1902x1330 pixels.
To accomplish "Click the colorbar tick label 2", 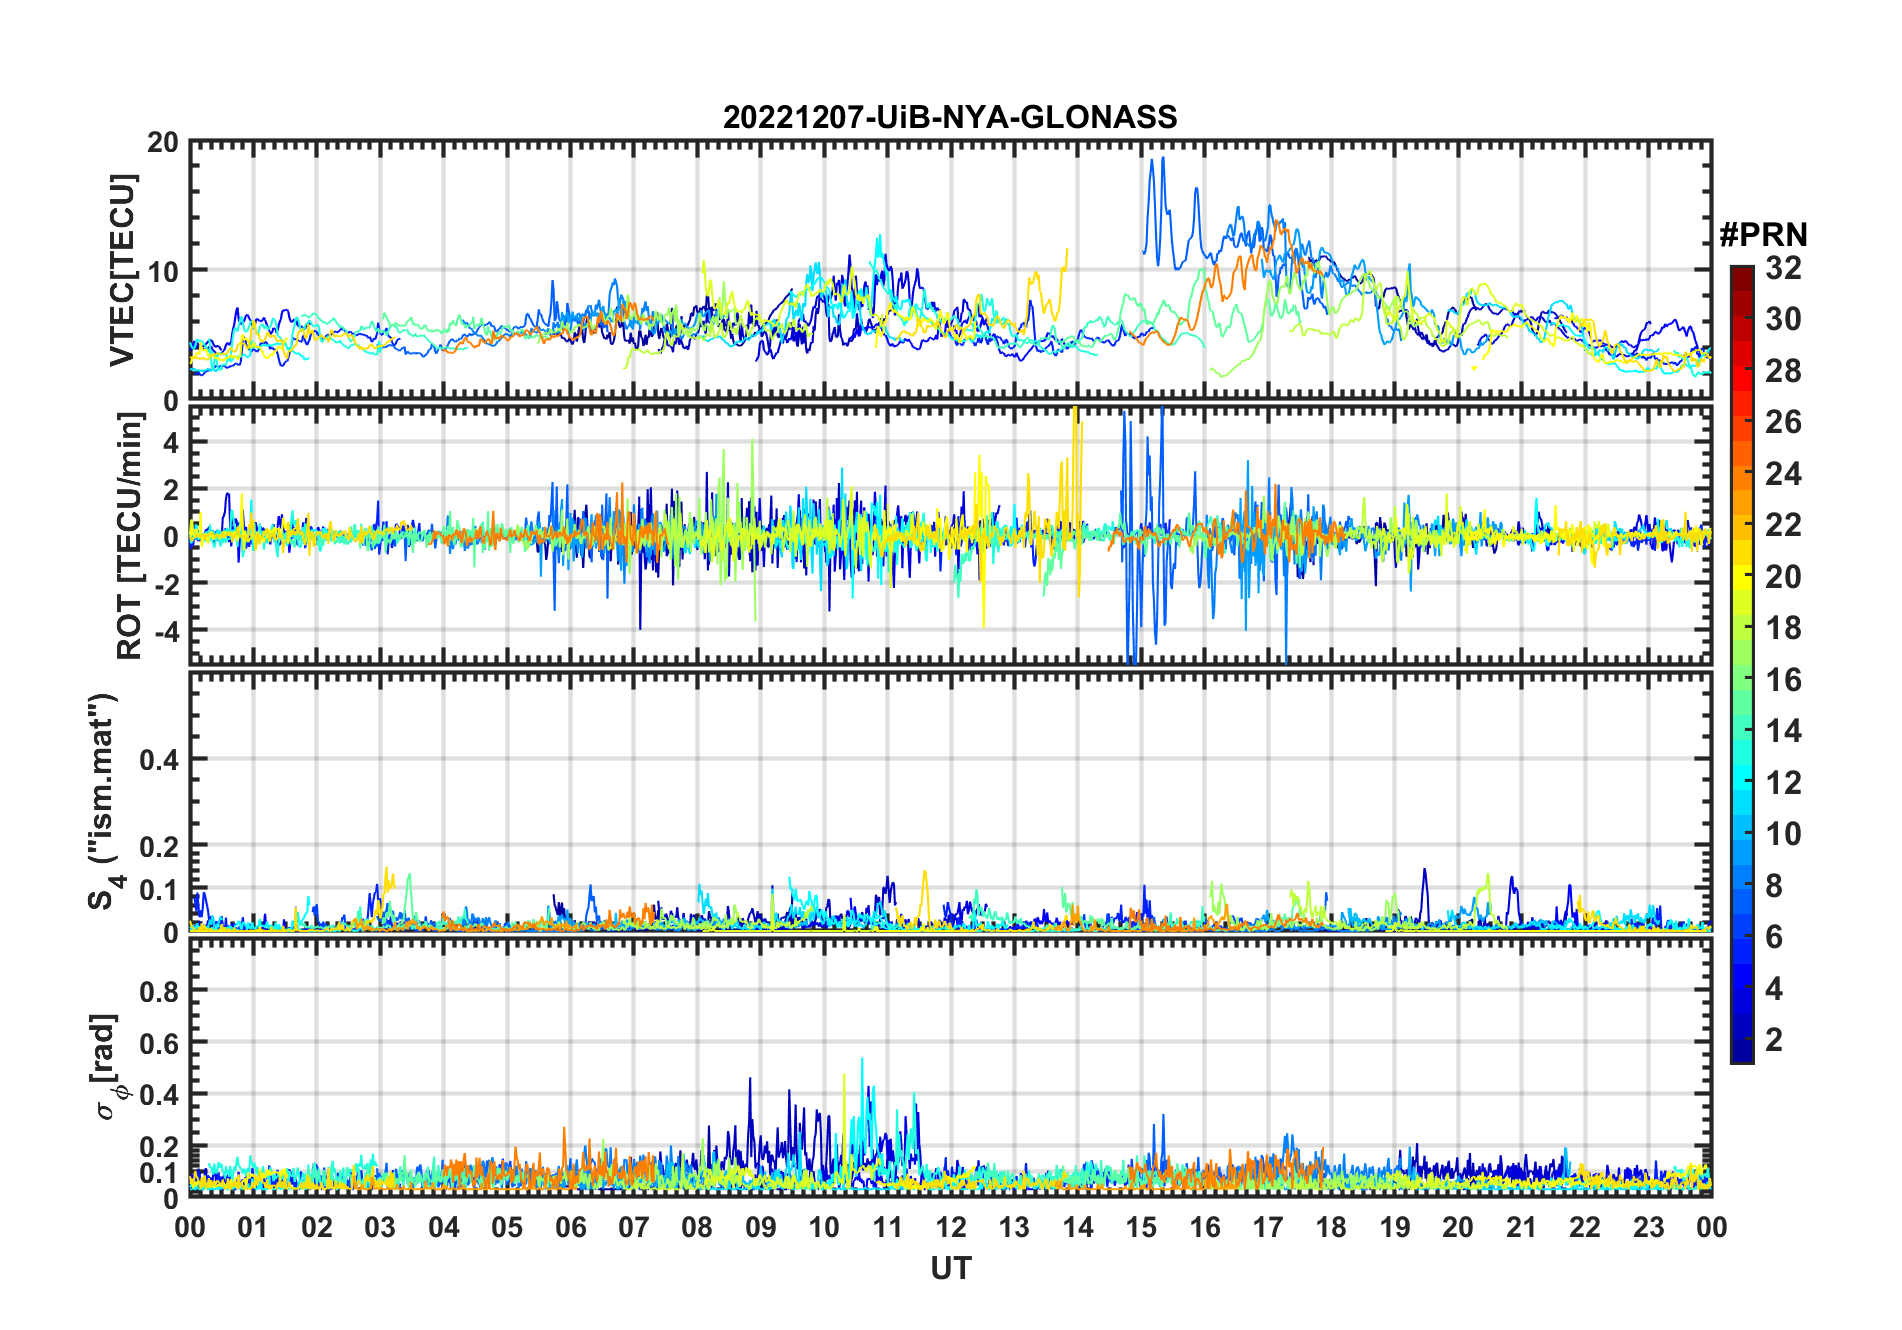I will click(1774, 1040).
